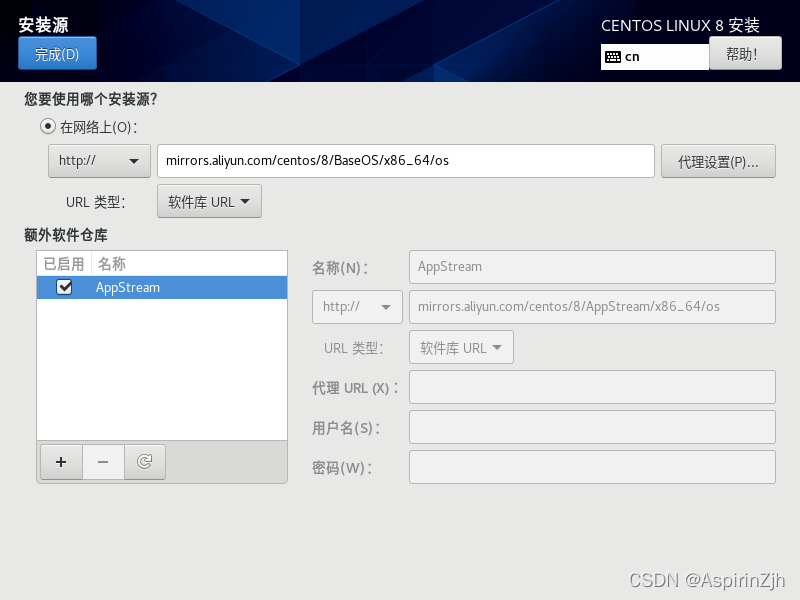800x600 pixels.
Task: Click the minus icon to remove repository
Action: [103, 462]
